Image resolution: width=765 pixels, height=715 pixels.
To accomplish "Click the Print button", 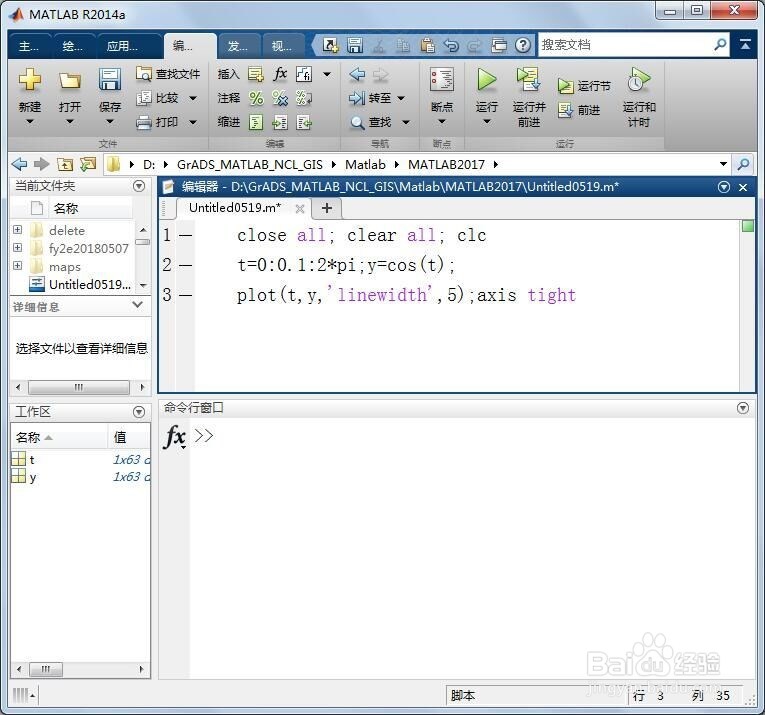I will tap(157, 121).
